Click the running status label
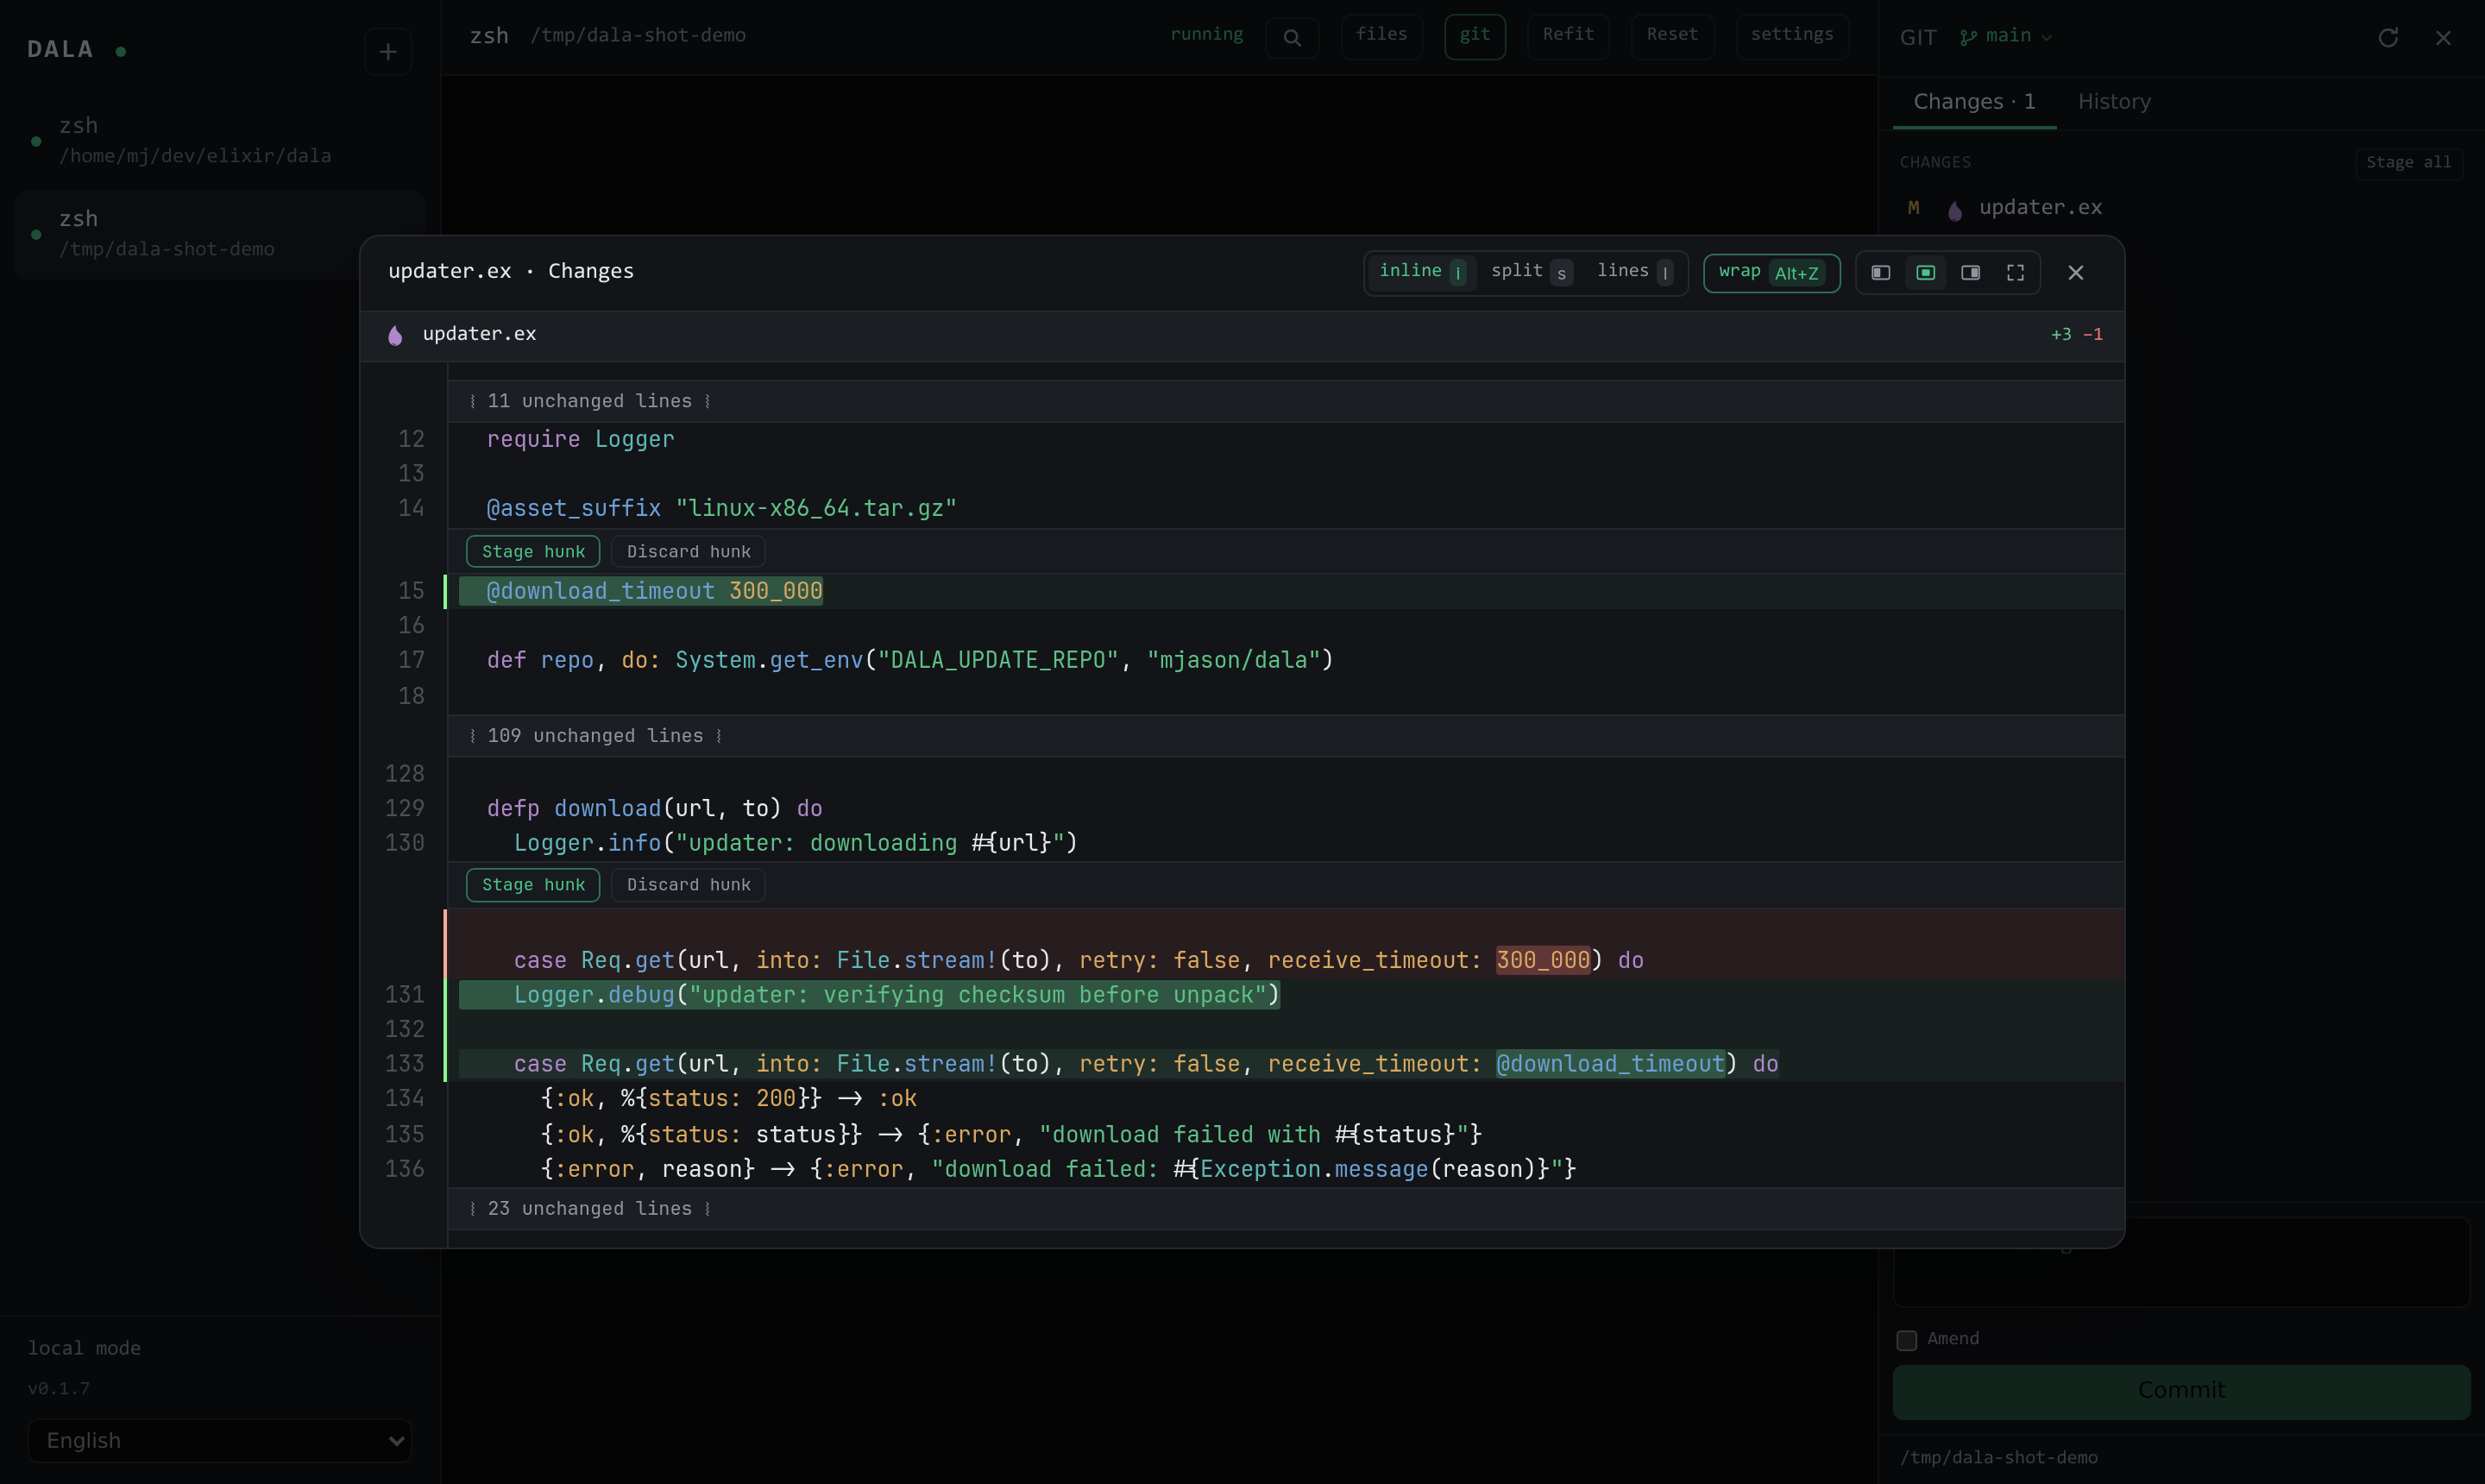 tap(1206, 35)
